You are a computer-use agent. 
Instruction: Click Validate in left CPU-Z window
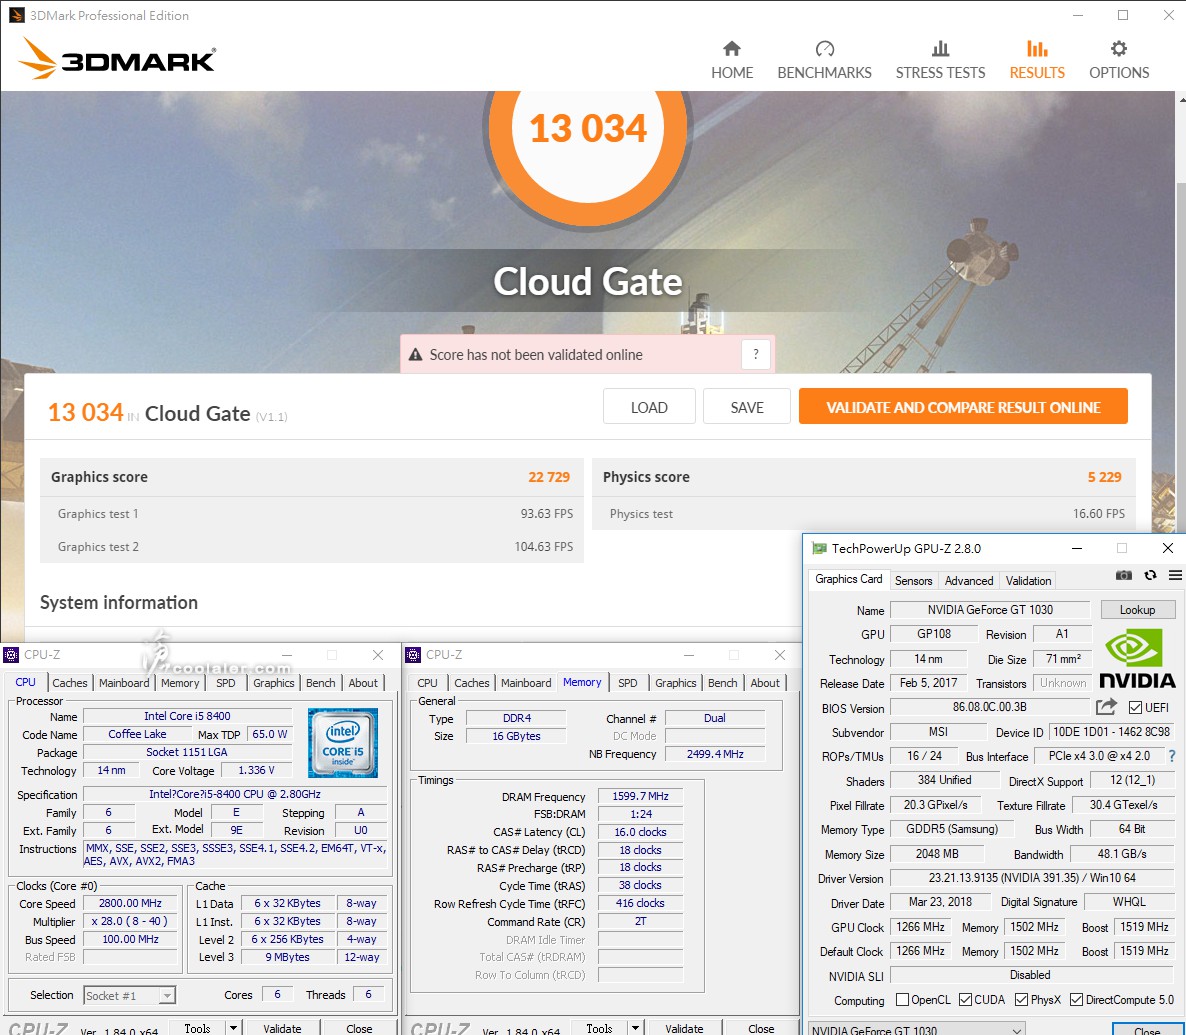click(282, 1028)
